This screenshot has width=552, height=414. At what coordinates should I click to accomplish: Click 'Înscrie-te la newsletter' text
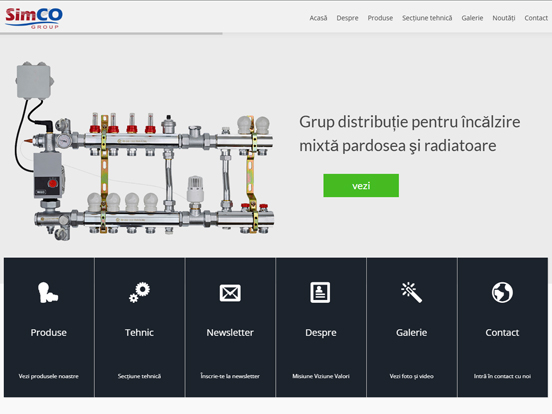(x=230, y=376)
